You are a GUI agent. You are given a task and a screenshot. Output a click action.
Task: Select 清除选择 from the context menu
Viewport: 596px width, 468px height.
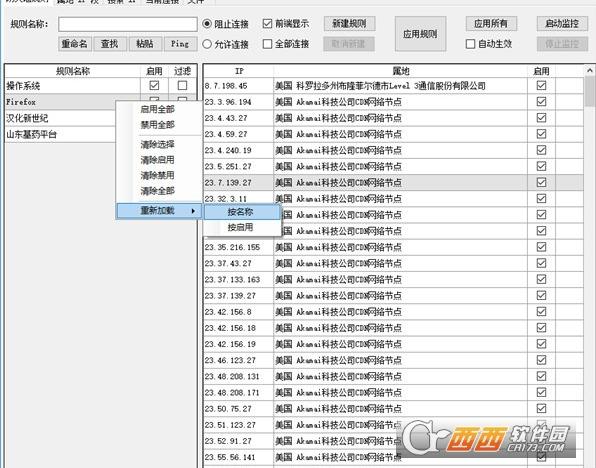(157, 144)
